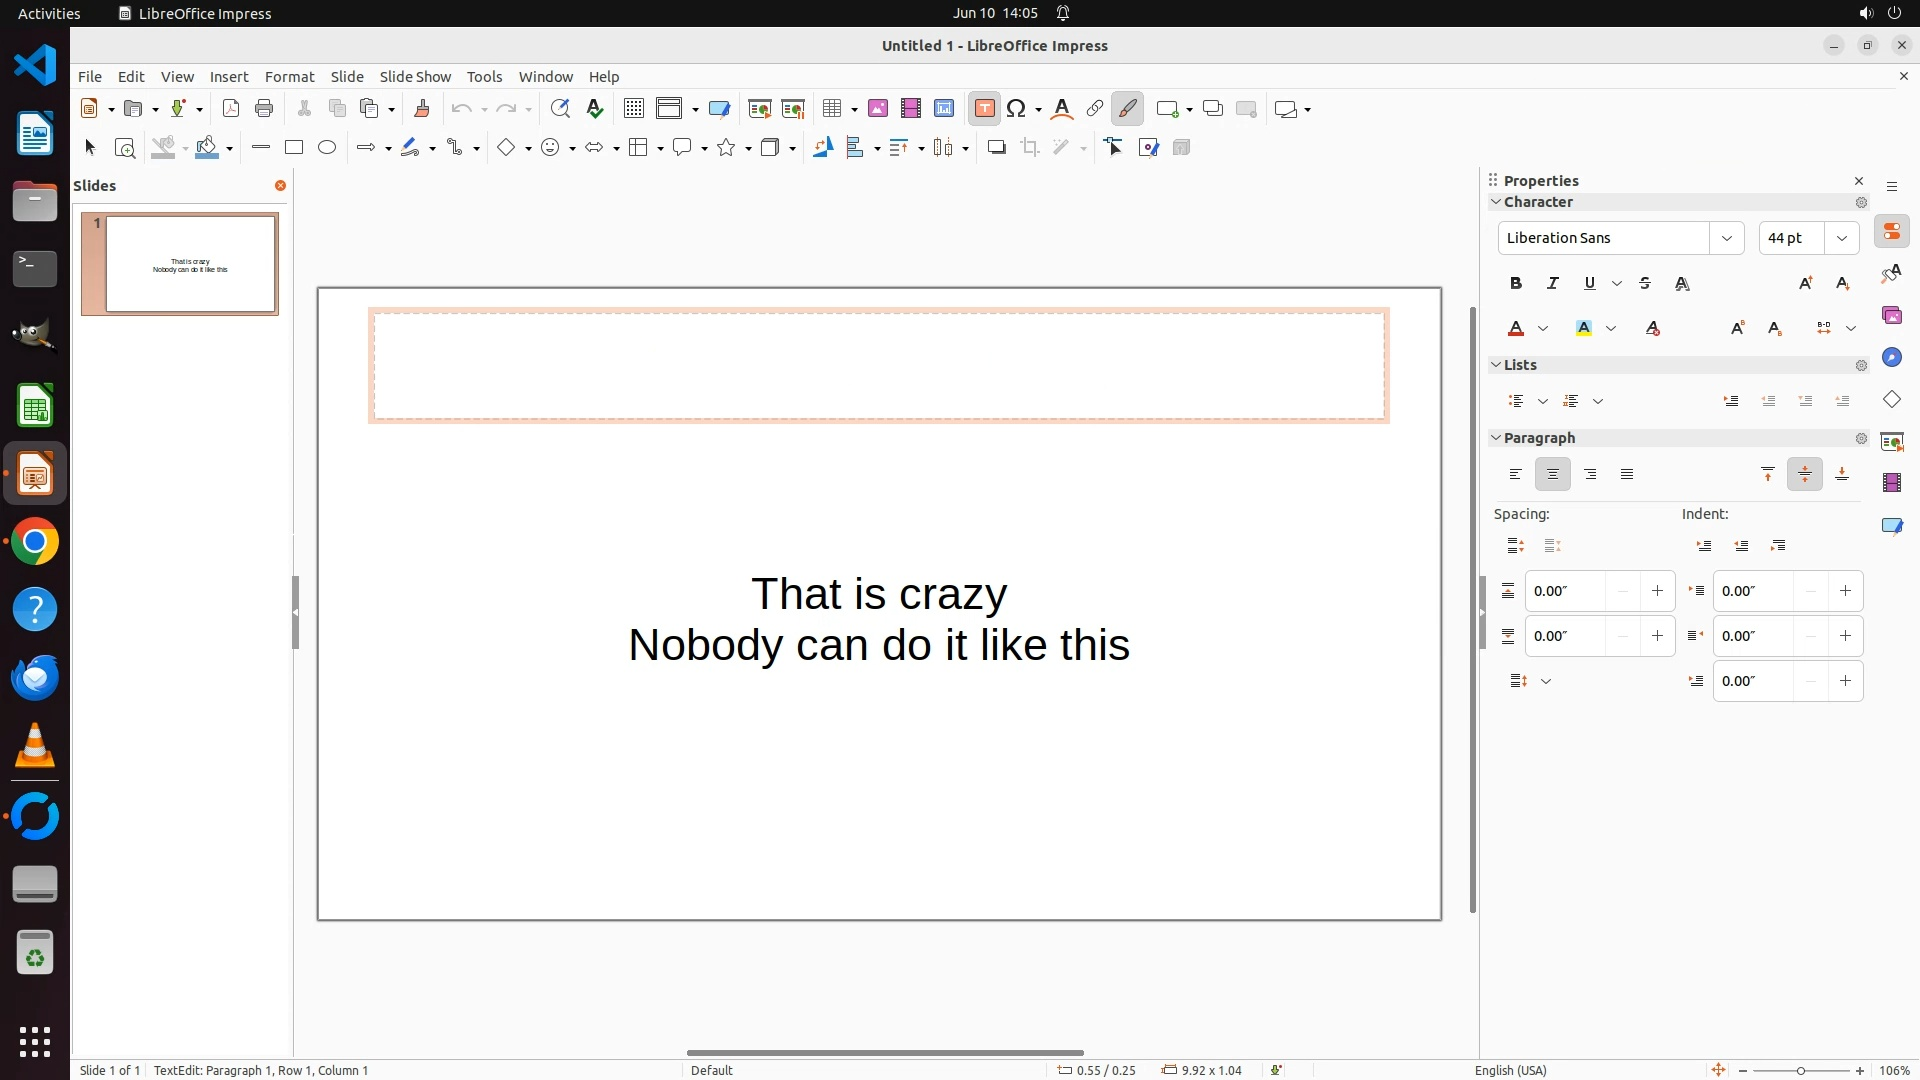Select the Rectangle shape tool
1920x1080 pixels.
tap(294, 148)
